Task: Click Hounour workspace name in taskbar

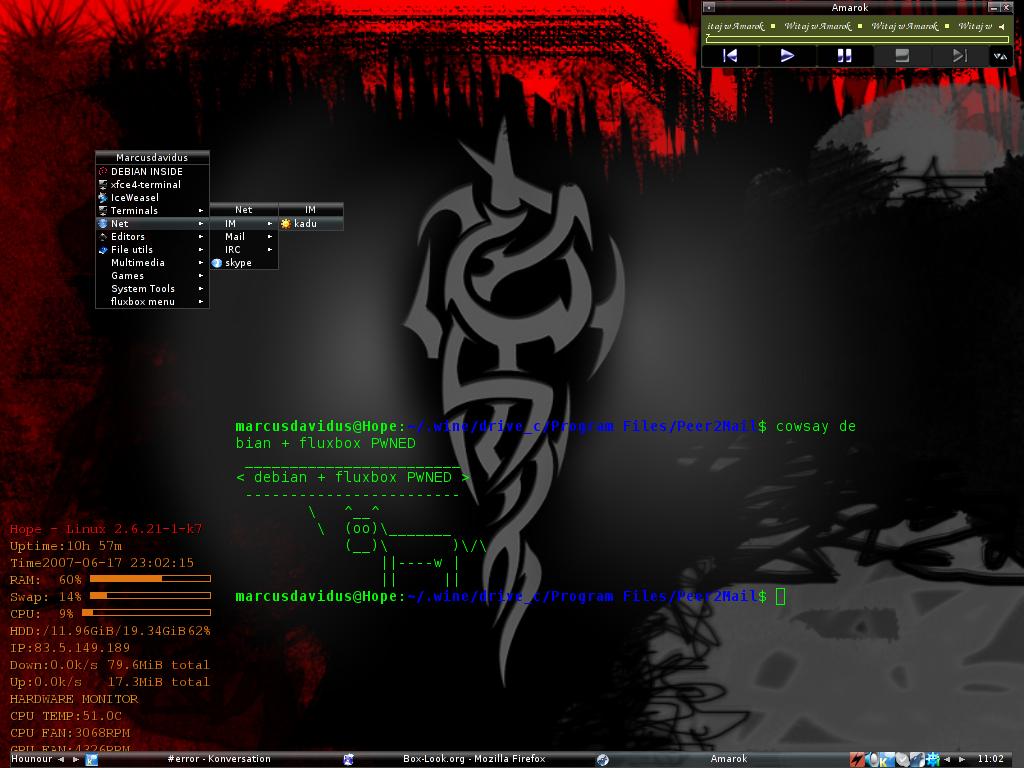Action: pyautogui.click(x=31, y=759)
